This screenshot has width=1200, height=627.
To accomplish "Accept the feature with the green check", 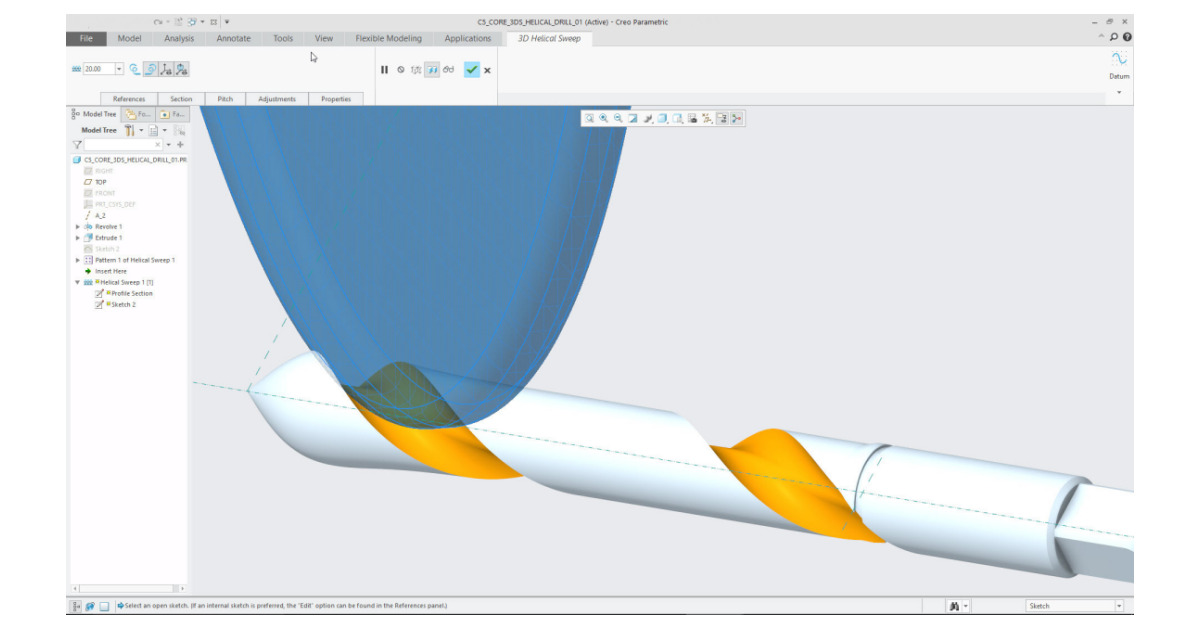I will (x=470, y=71).
